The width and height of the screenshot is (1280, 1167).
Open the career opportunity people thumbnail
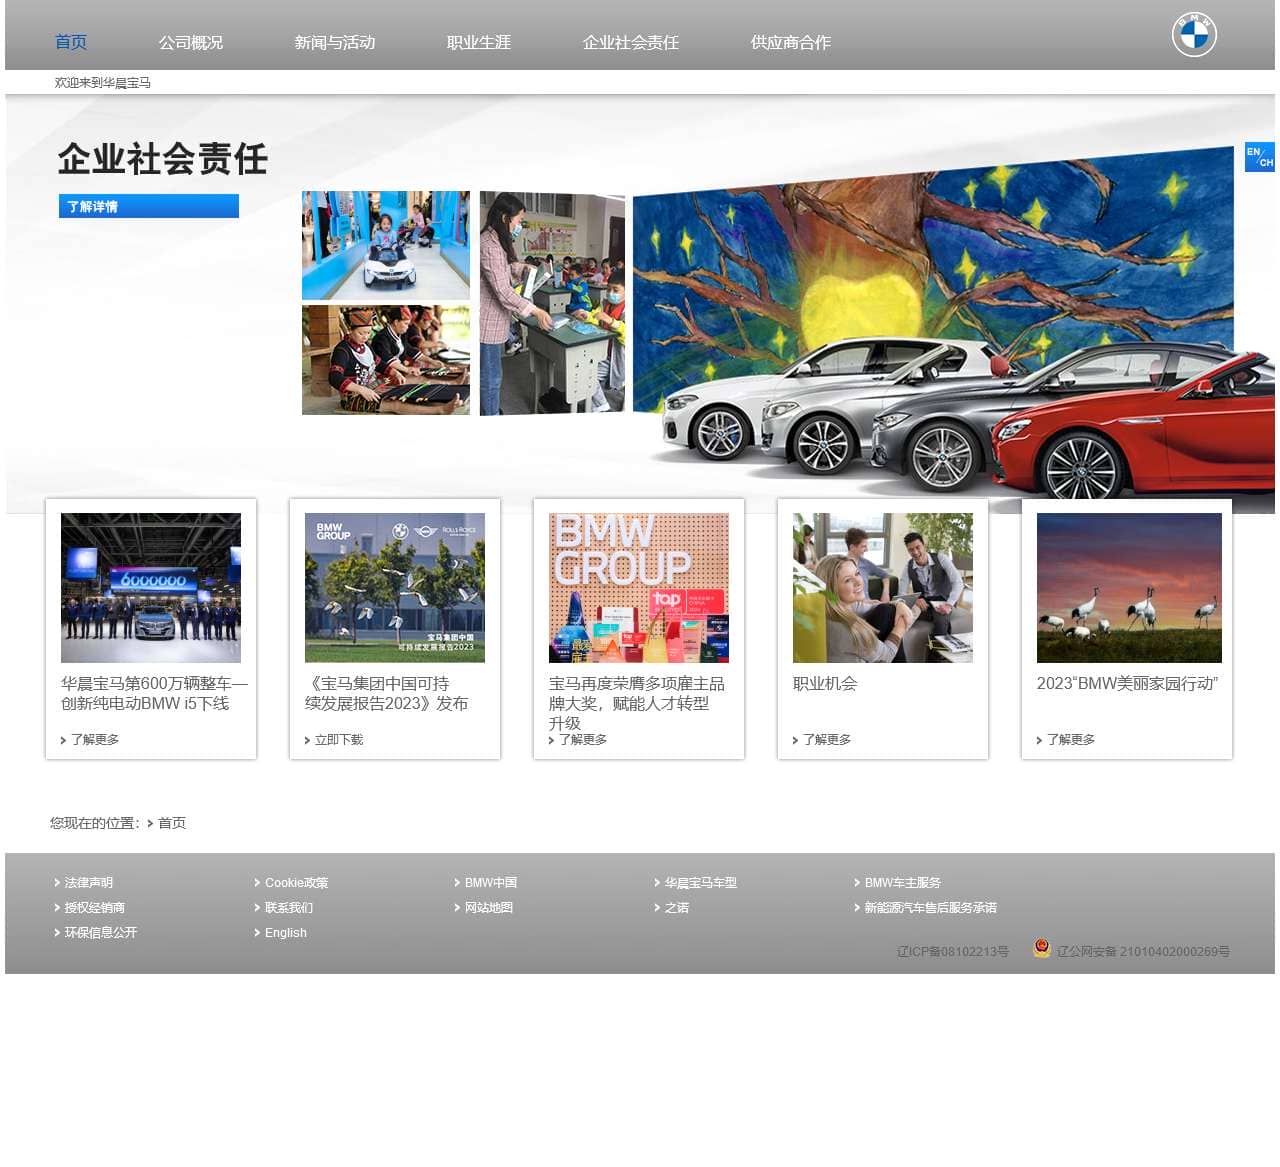click(x=883, y=588)
